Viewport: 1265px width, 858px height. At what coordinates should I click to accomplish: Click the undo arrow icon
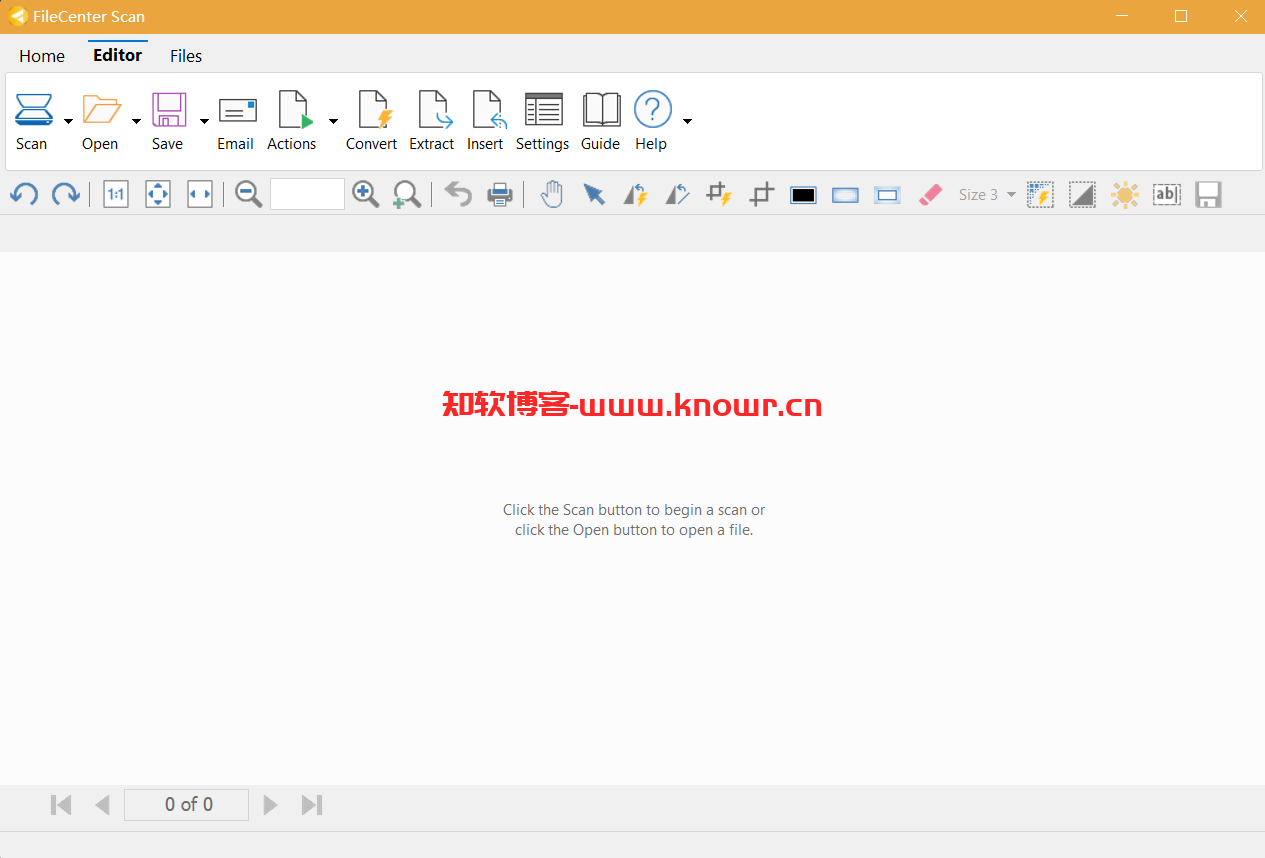(x=458, y=194)
